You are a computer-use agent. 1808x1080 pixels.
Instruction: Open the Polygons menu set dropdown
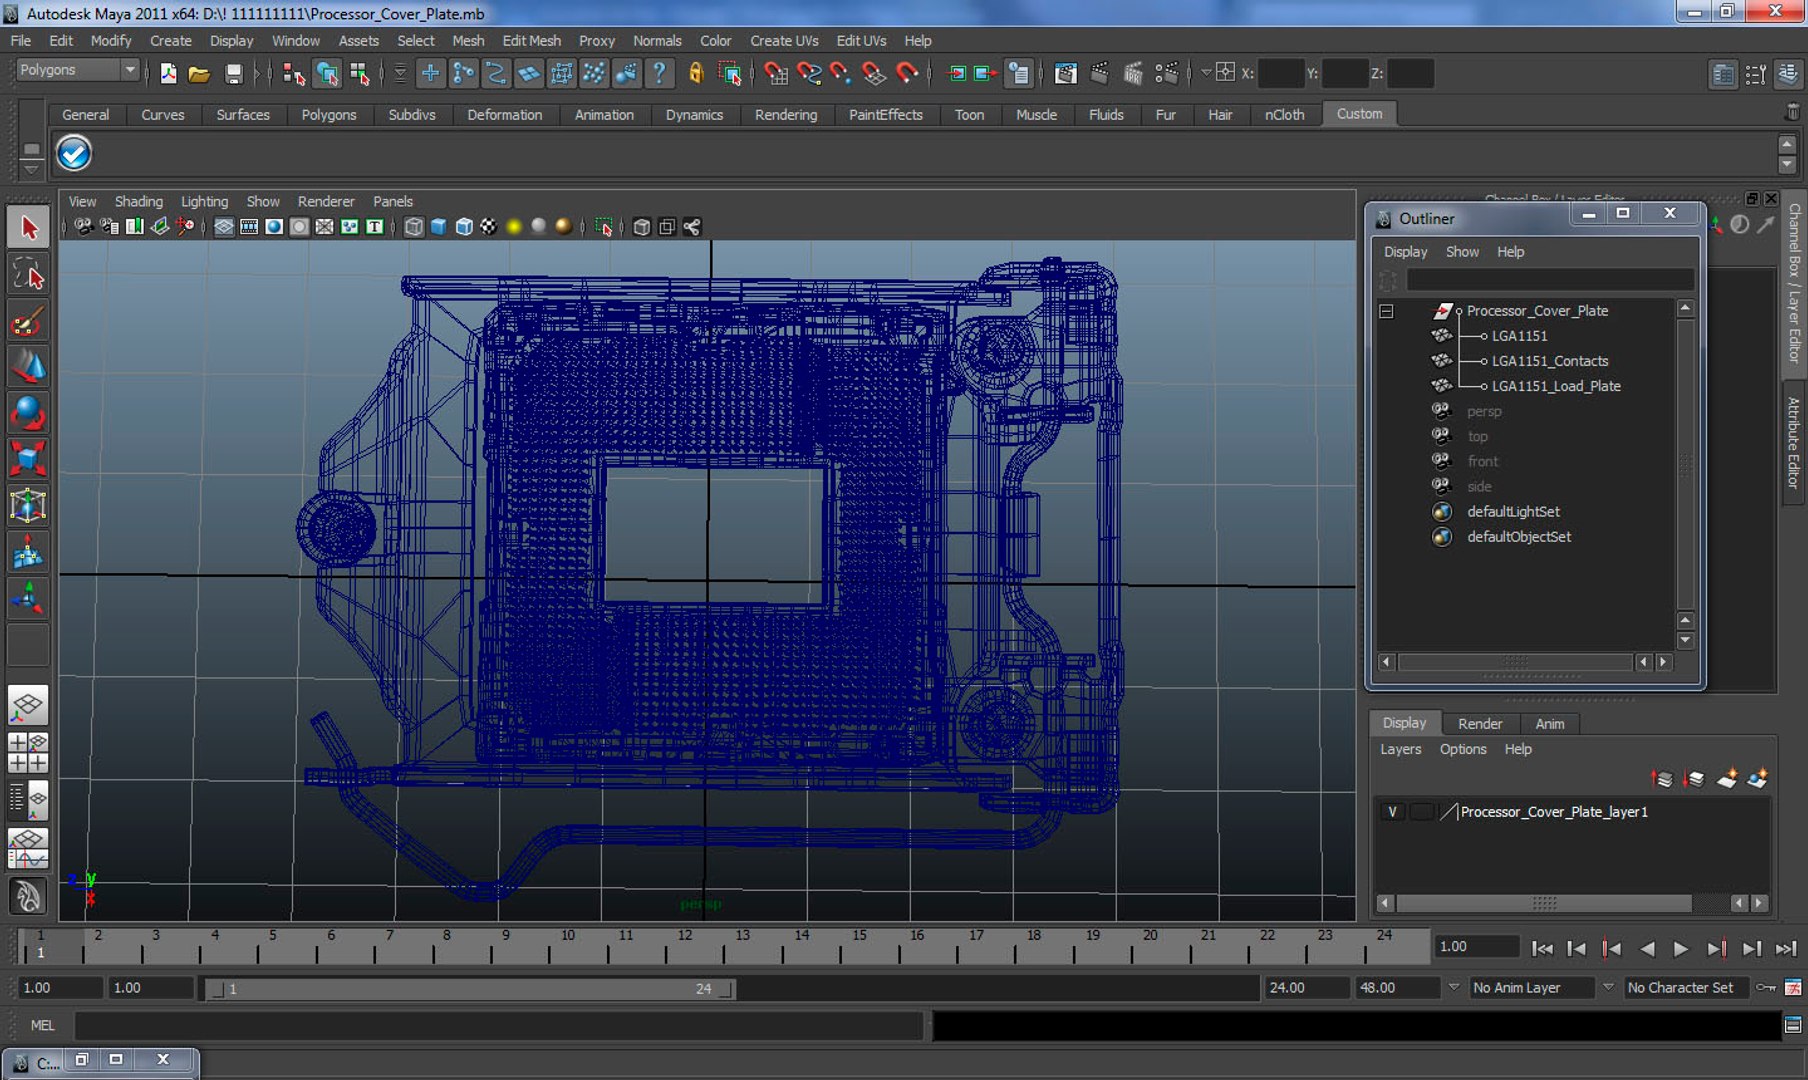[x=77, y=70]
